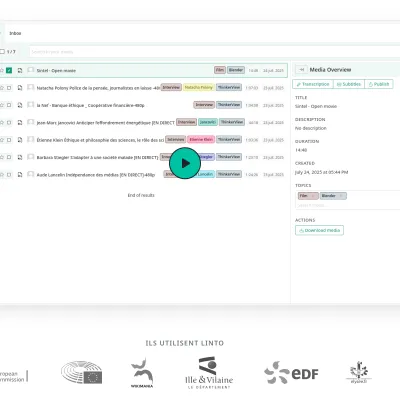Screen dimensions: 400x400
Task: Click the Ille & Vilaine département logo
Action: [x=209, y=373]
